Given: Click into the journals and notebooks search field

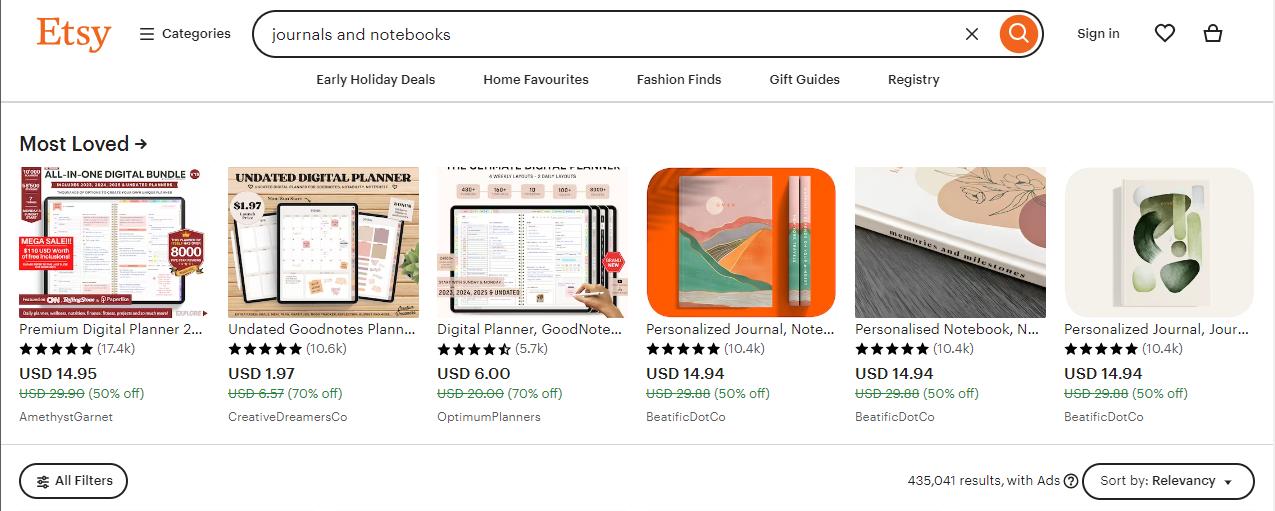Looking at the screenshot, I should pos(610,34).
